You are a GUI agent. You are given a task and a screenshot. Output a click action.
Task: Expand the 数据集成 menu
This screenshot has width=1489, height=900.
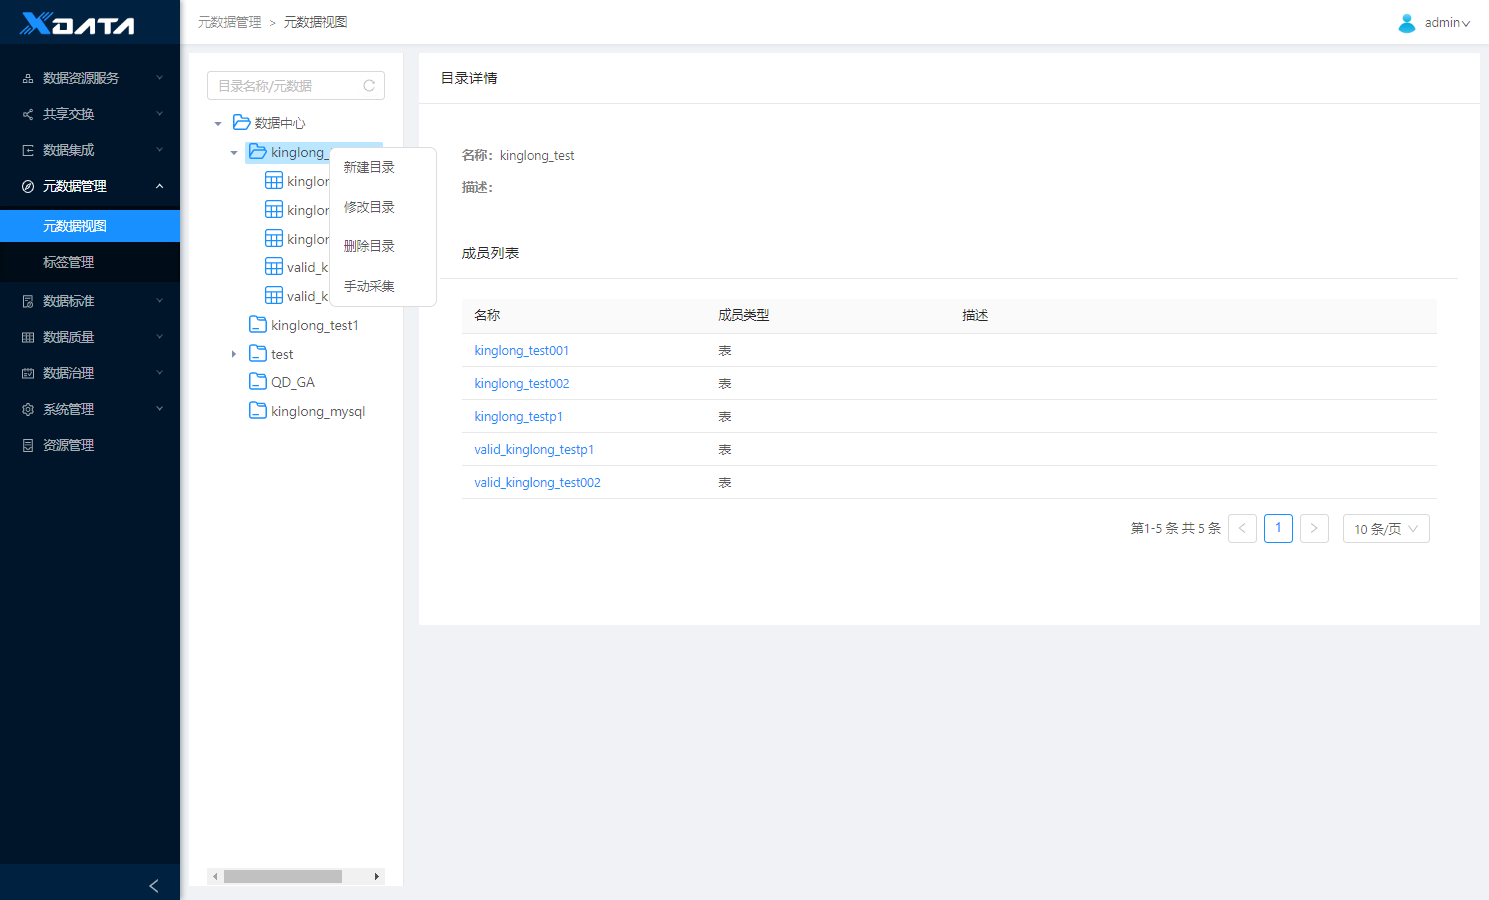coord(159,150)
